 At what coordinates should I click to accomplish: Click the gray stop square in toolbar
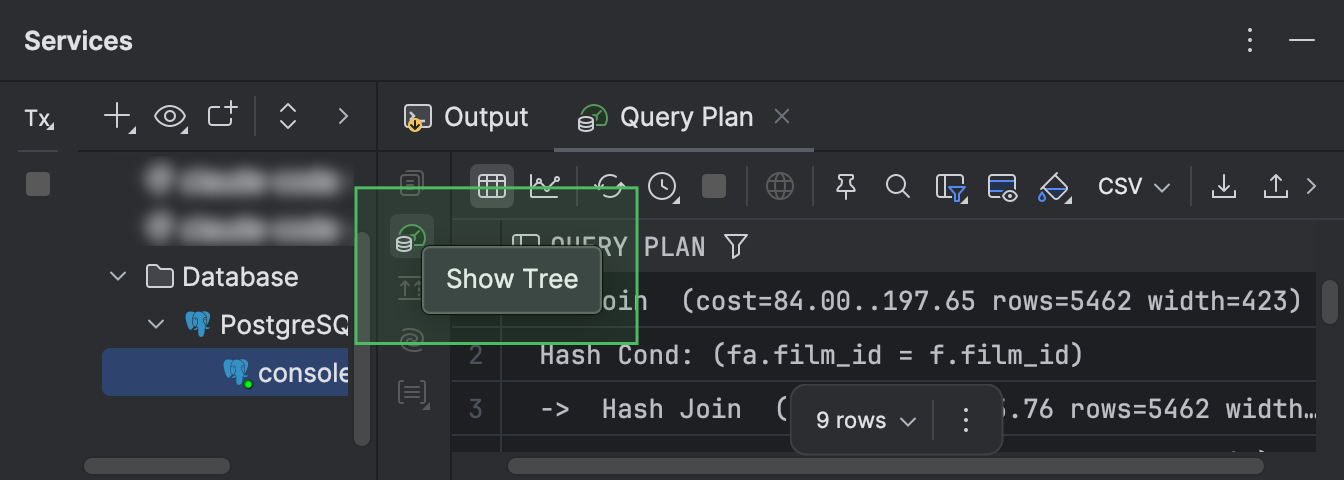coord(714,186)
